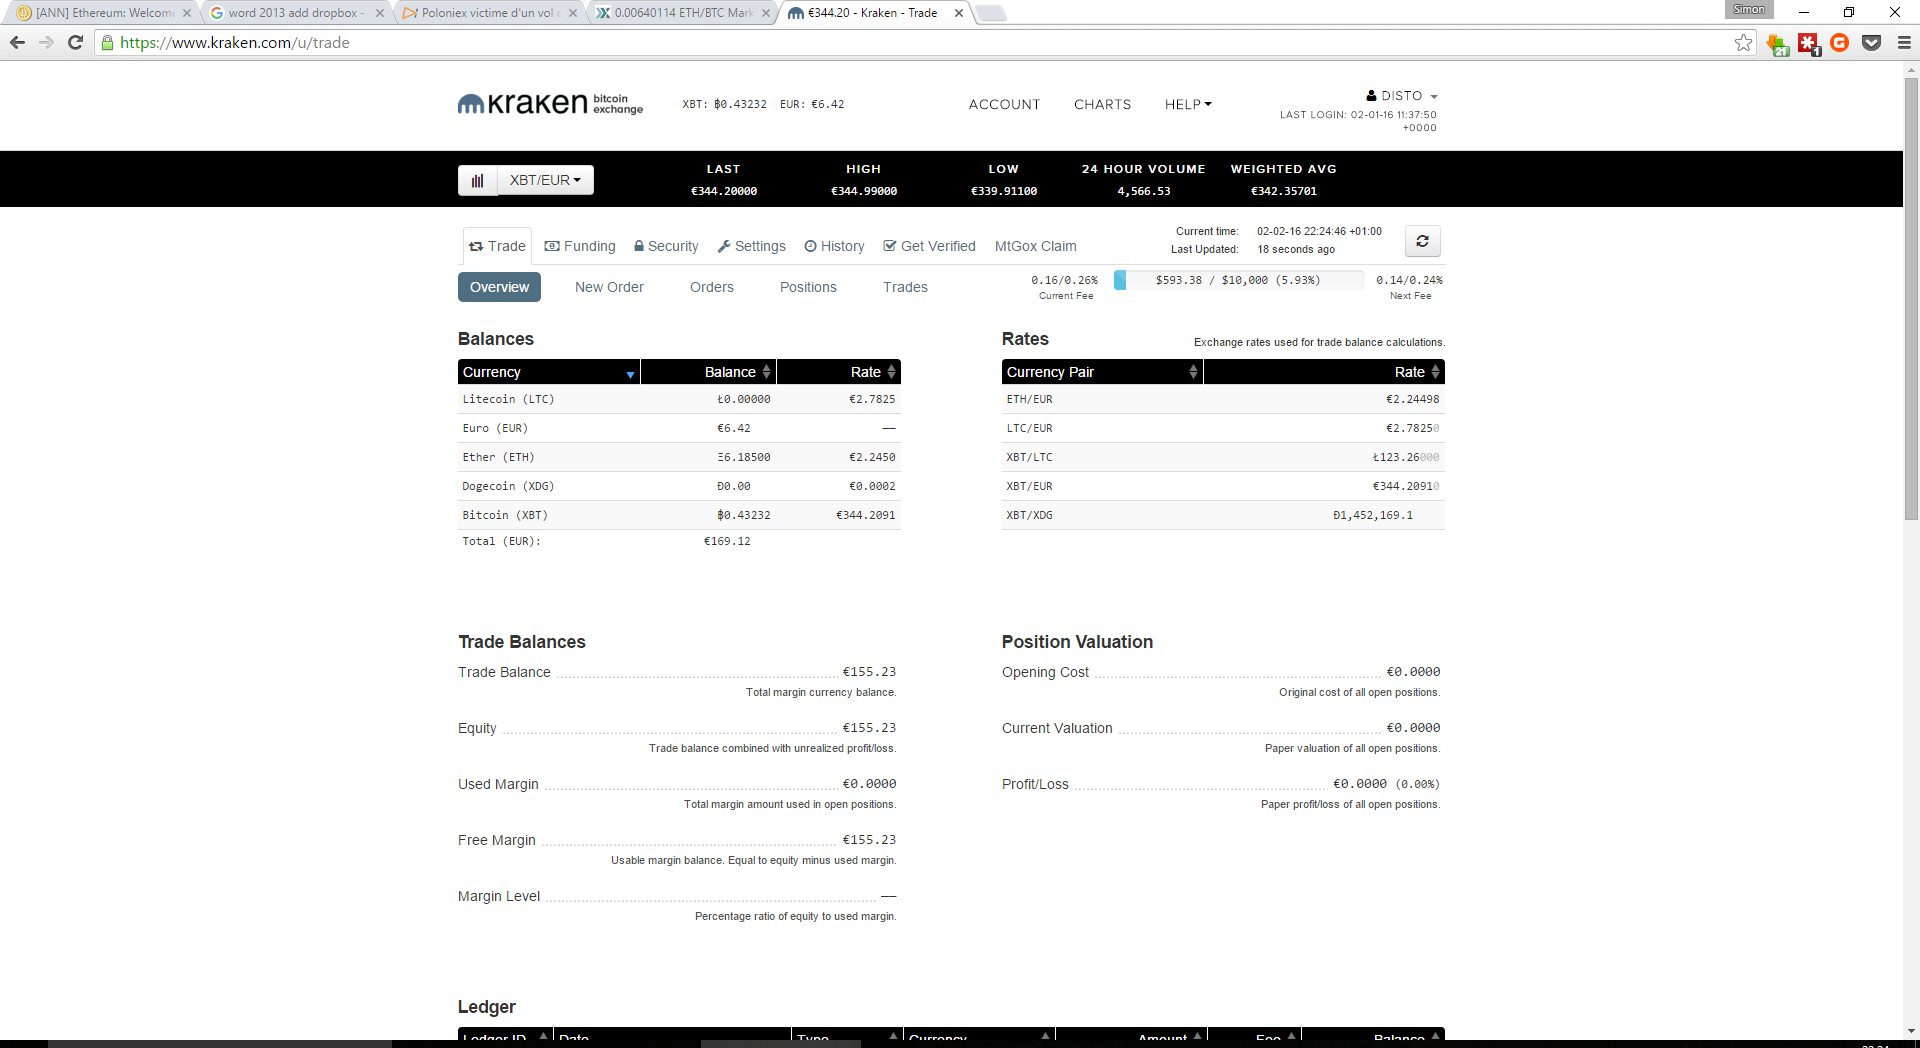This screenshot has width=1920, height=1048.
Task: Open the MtGox Claim tab
Action: (x=1036, y=246)
